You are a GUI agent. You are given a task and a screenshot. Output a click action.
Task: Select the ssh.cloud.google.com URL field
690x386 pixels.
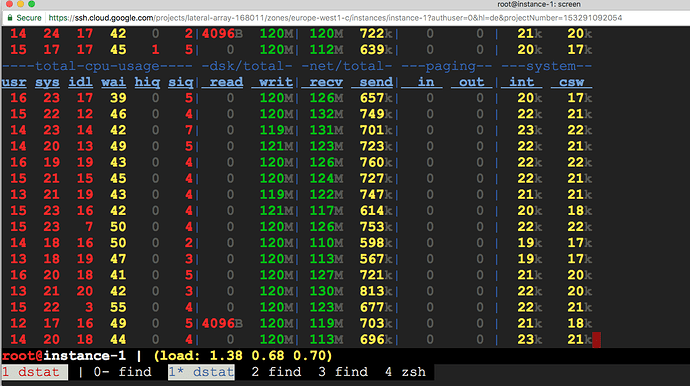point(335,18)
